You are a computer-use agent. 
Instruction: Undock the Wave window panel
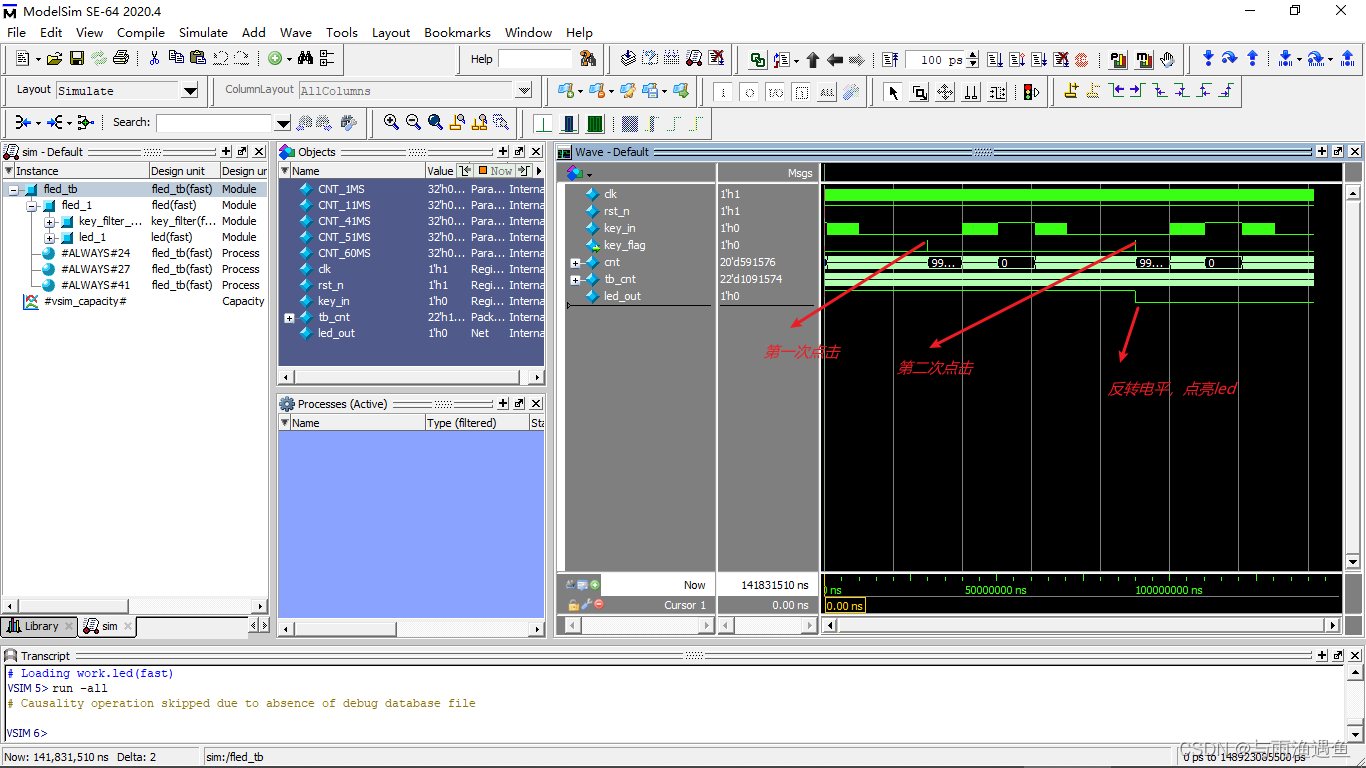pyautogui.click(x=1339, y=152)
